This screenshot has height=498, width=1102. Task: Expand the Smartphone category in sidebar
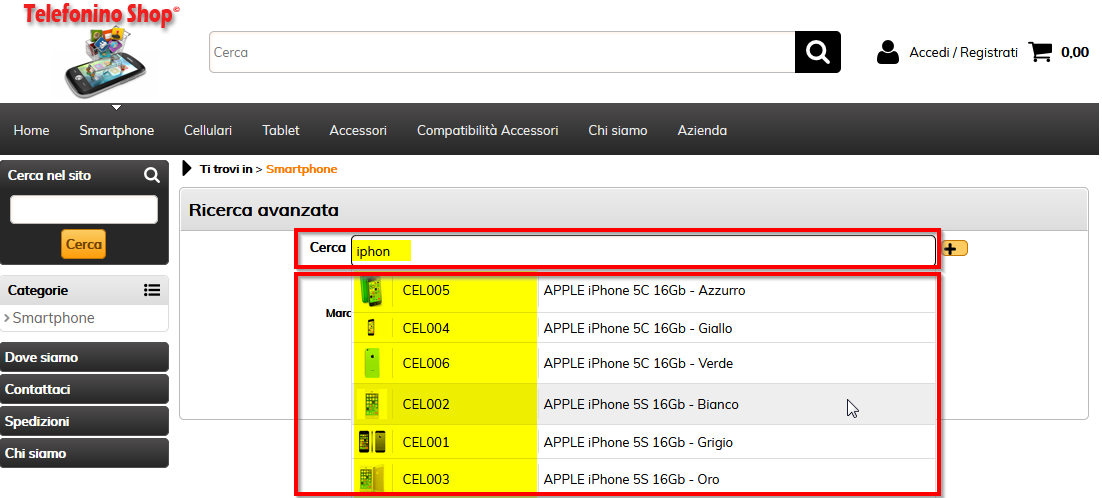(53, 317)
